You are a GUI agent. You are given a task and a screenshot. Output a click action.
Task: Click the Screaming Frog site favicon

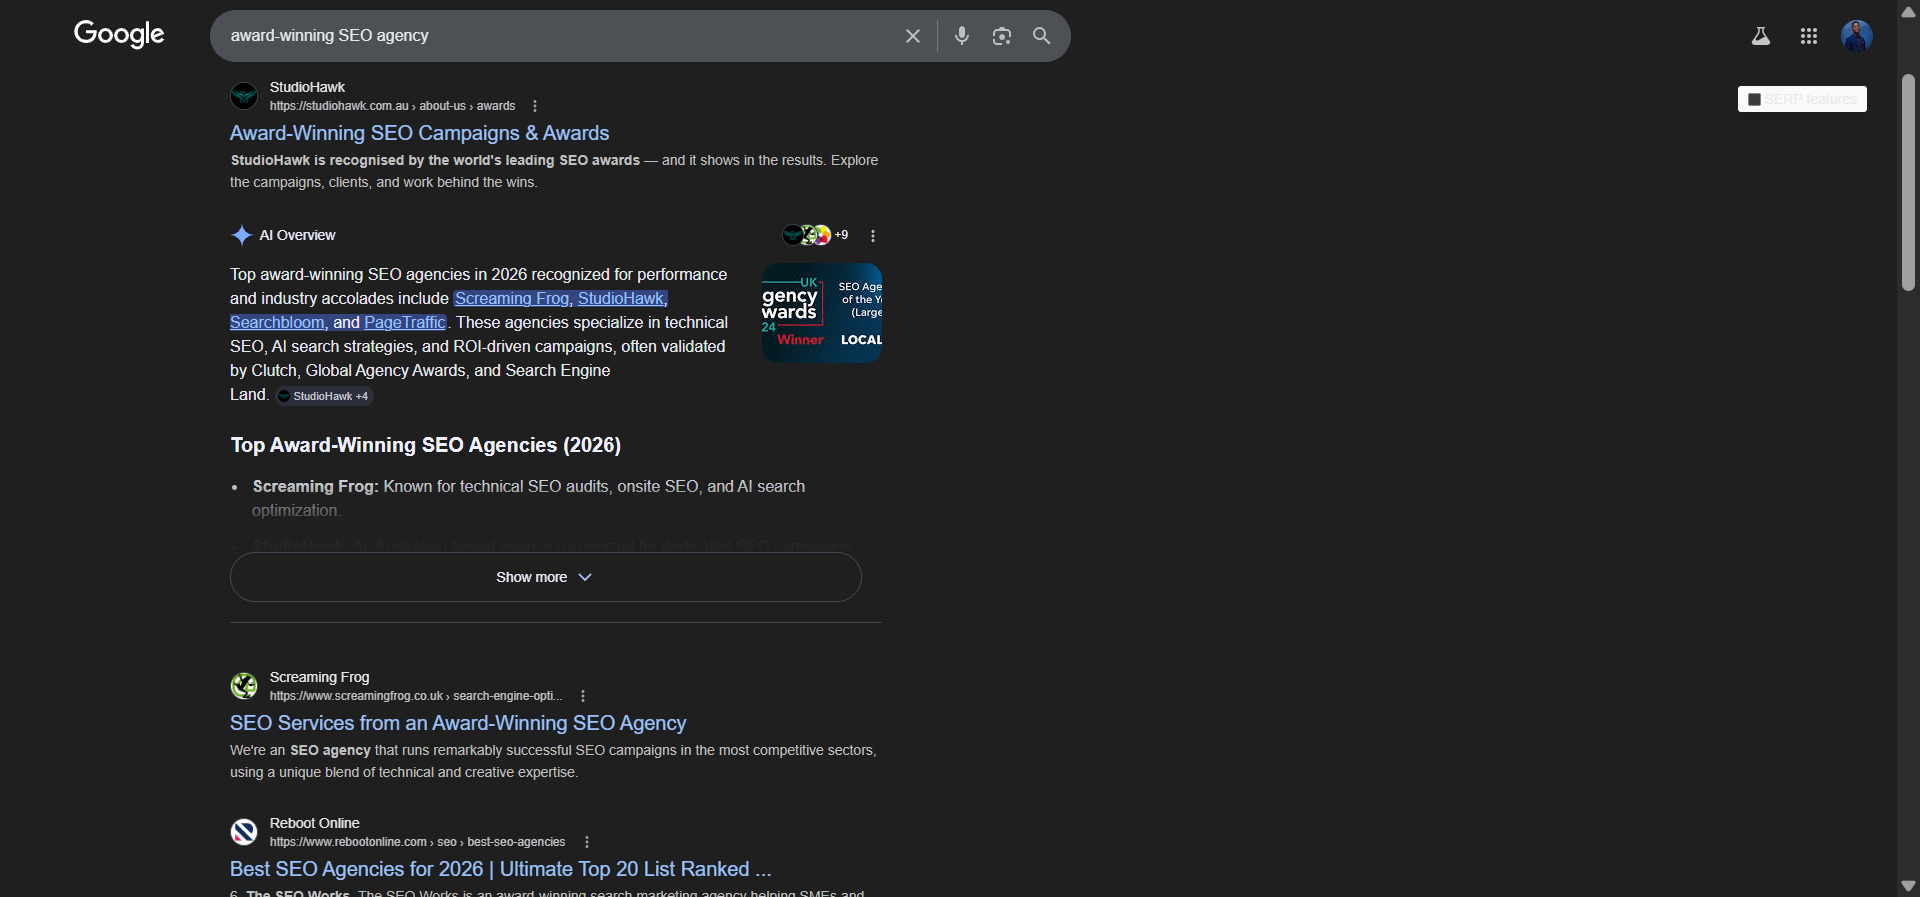[244, 686]
